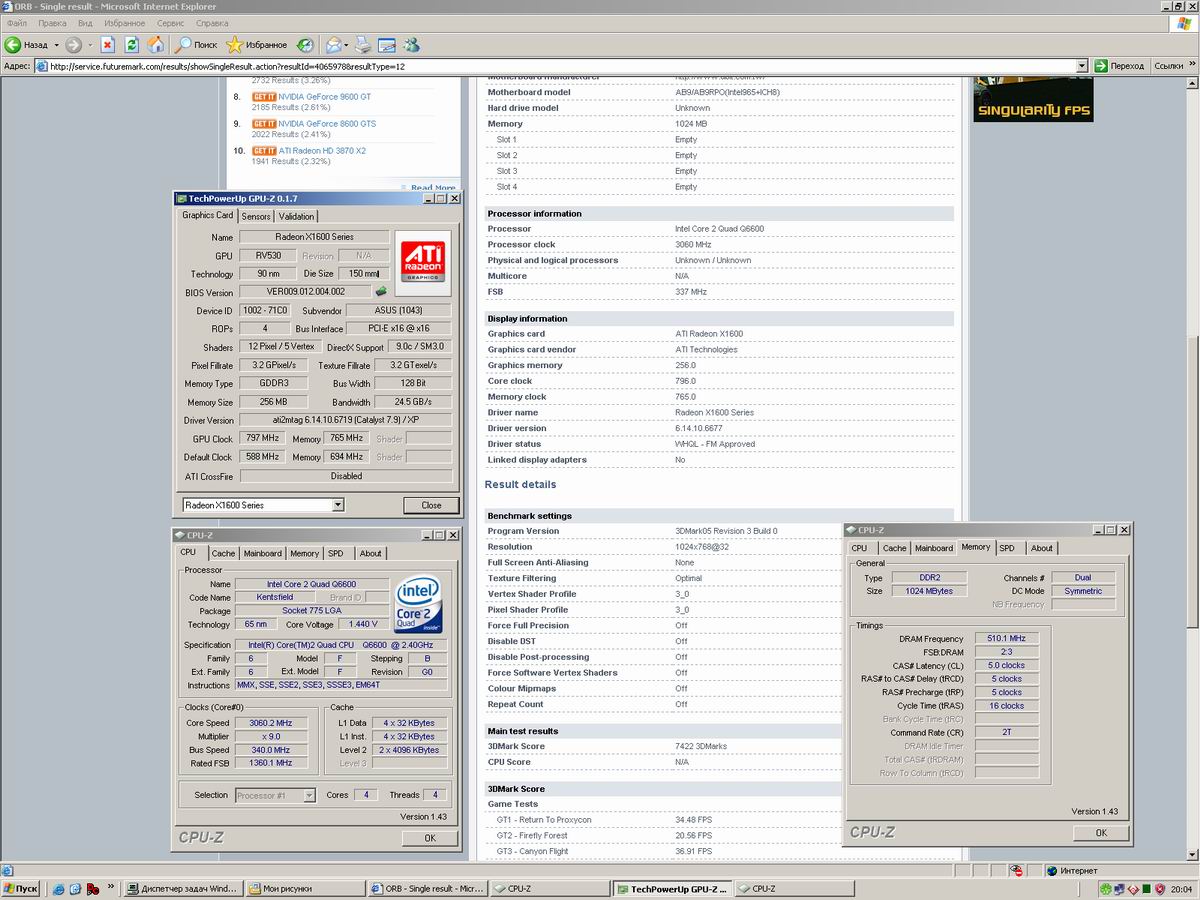Viewport: 1200px width, 900px height.
Task: Open the Back button history dropdown arrow
Action: tap(56, 45)
